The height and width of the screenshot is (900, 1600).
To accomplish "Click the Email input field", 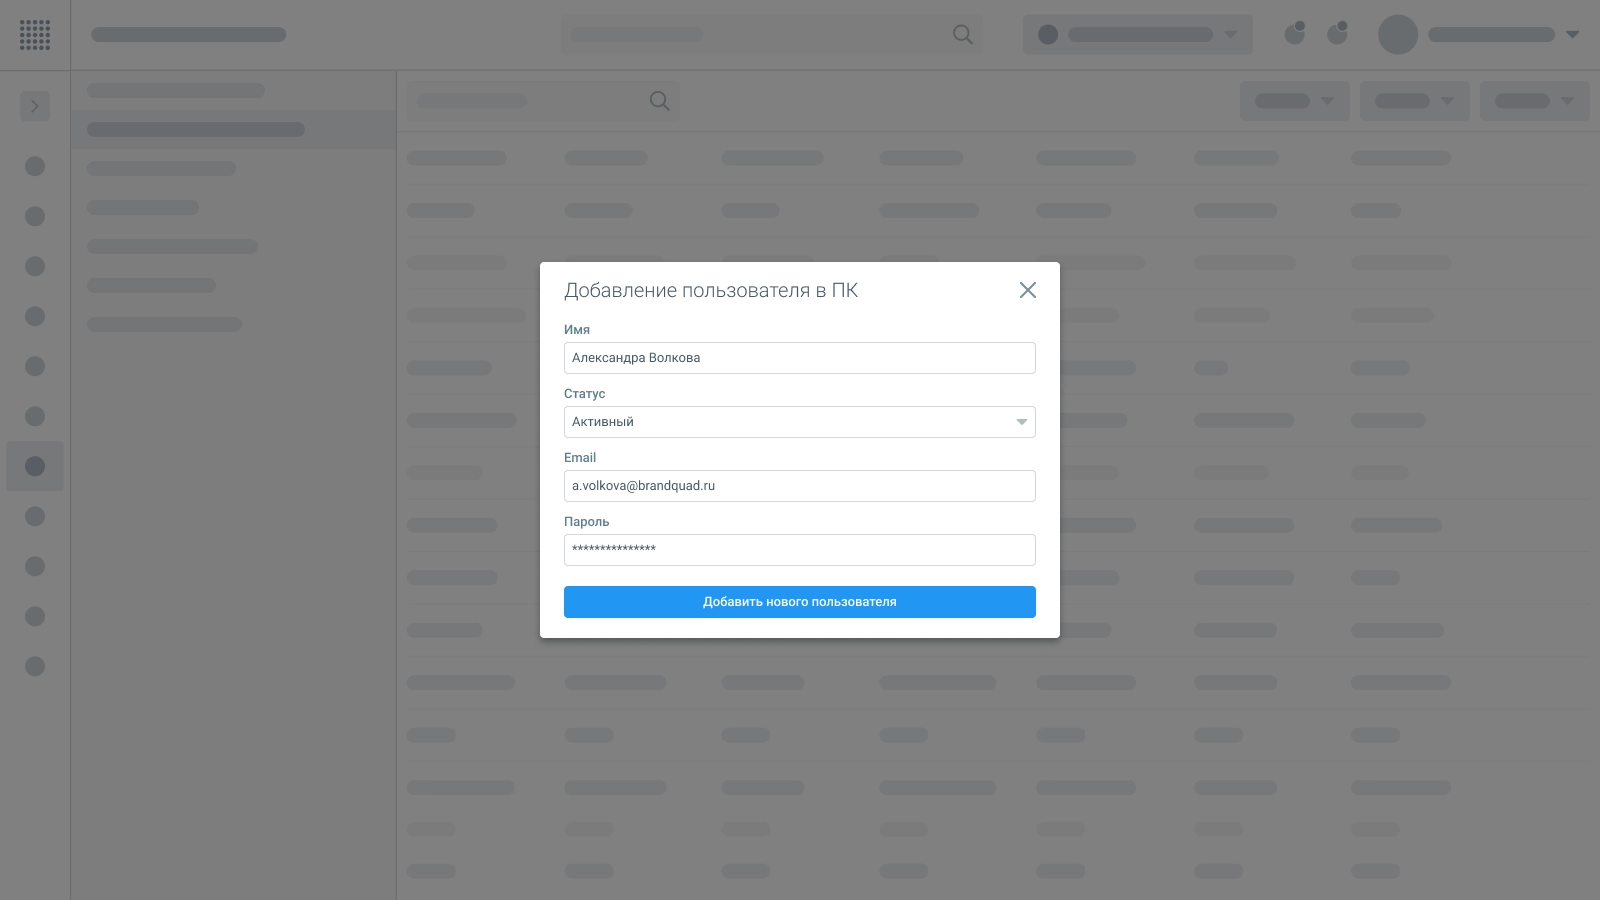I will (799, 486).
